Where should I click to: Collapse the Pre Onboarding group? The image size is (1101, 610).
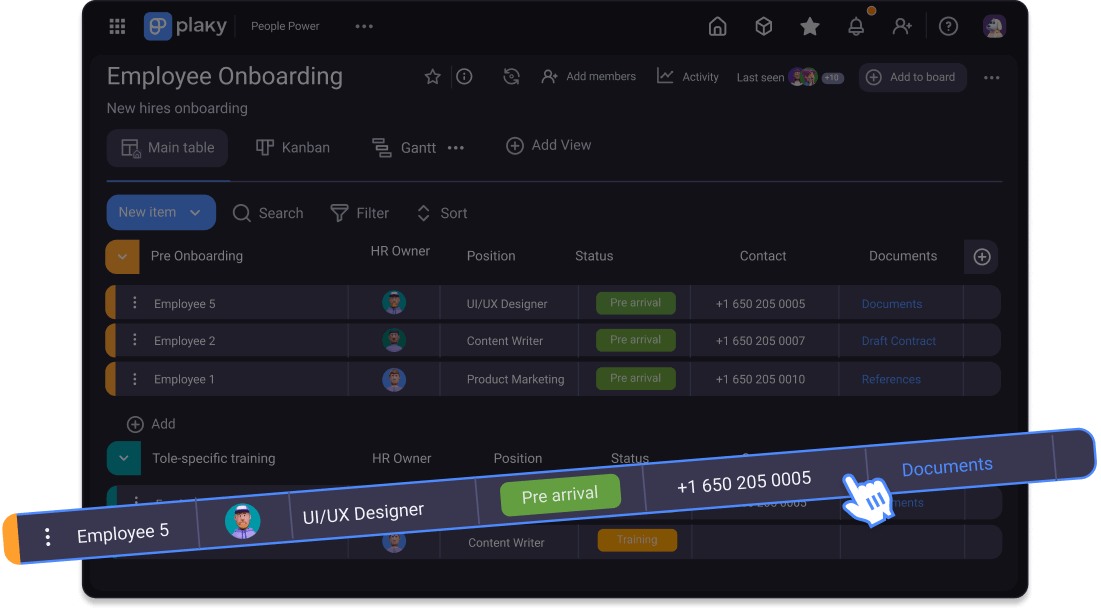click(121, 256)
